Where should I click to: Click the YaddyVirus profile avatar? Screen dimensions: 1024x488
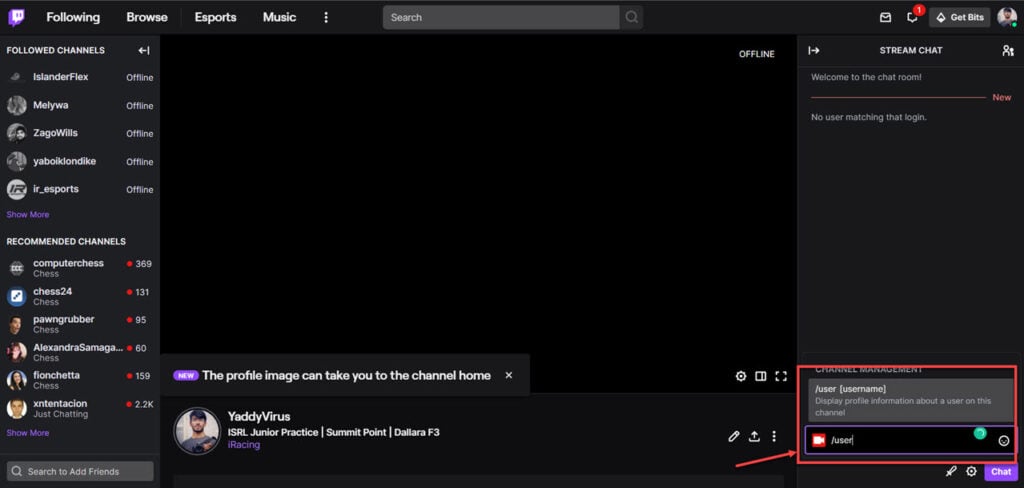[x=197, y=431]
